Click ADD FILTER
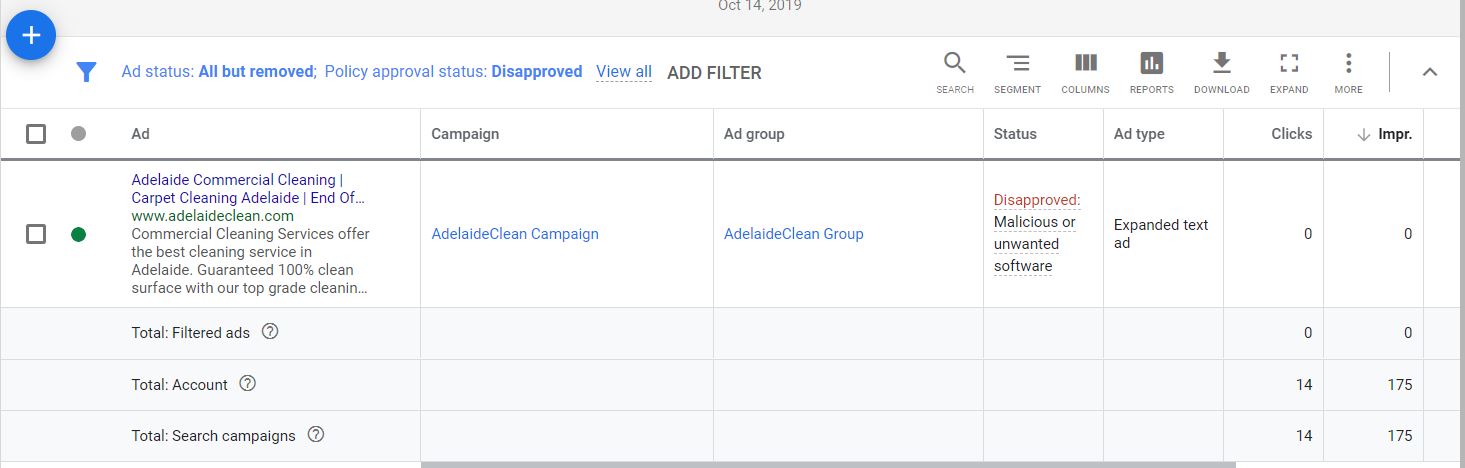The image size is (1465, 468). click(714, 73)
